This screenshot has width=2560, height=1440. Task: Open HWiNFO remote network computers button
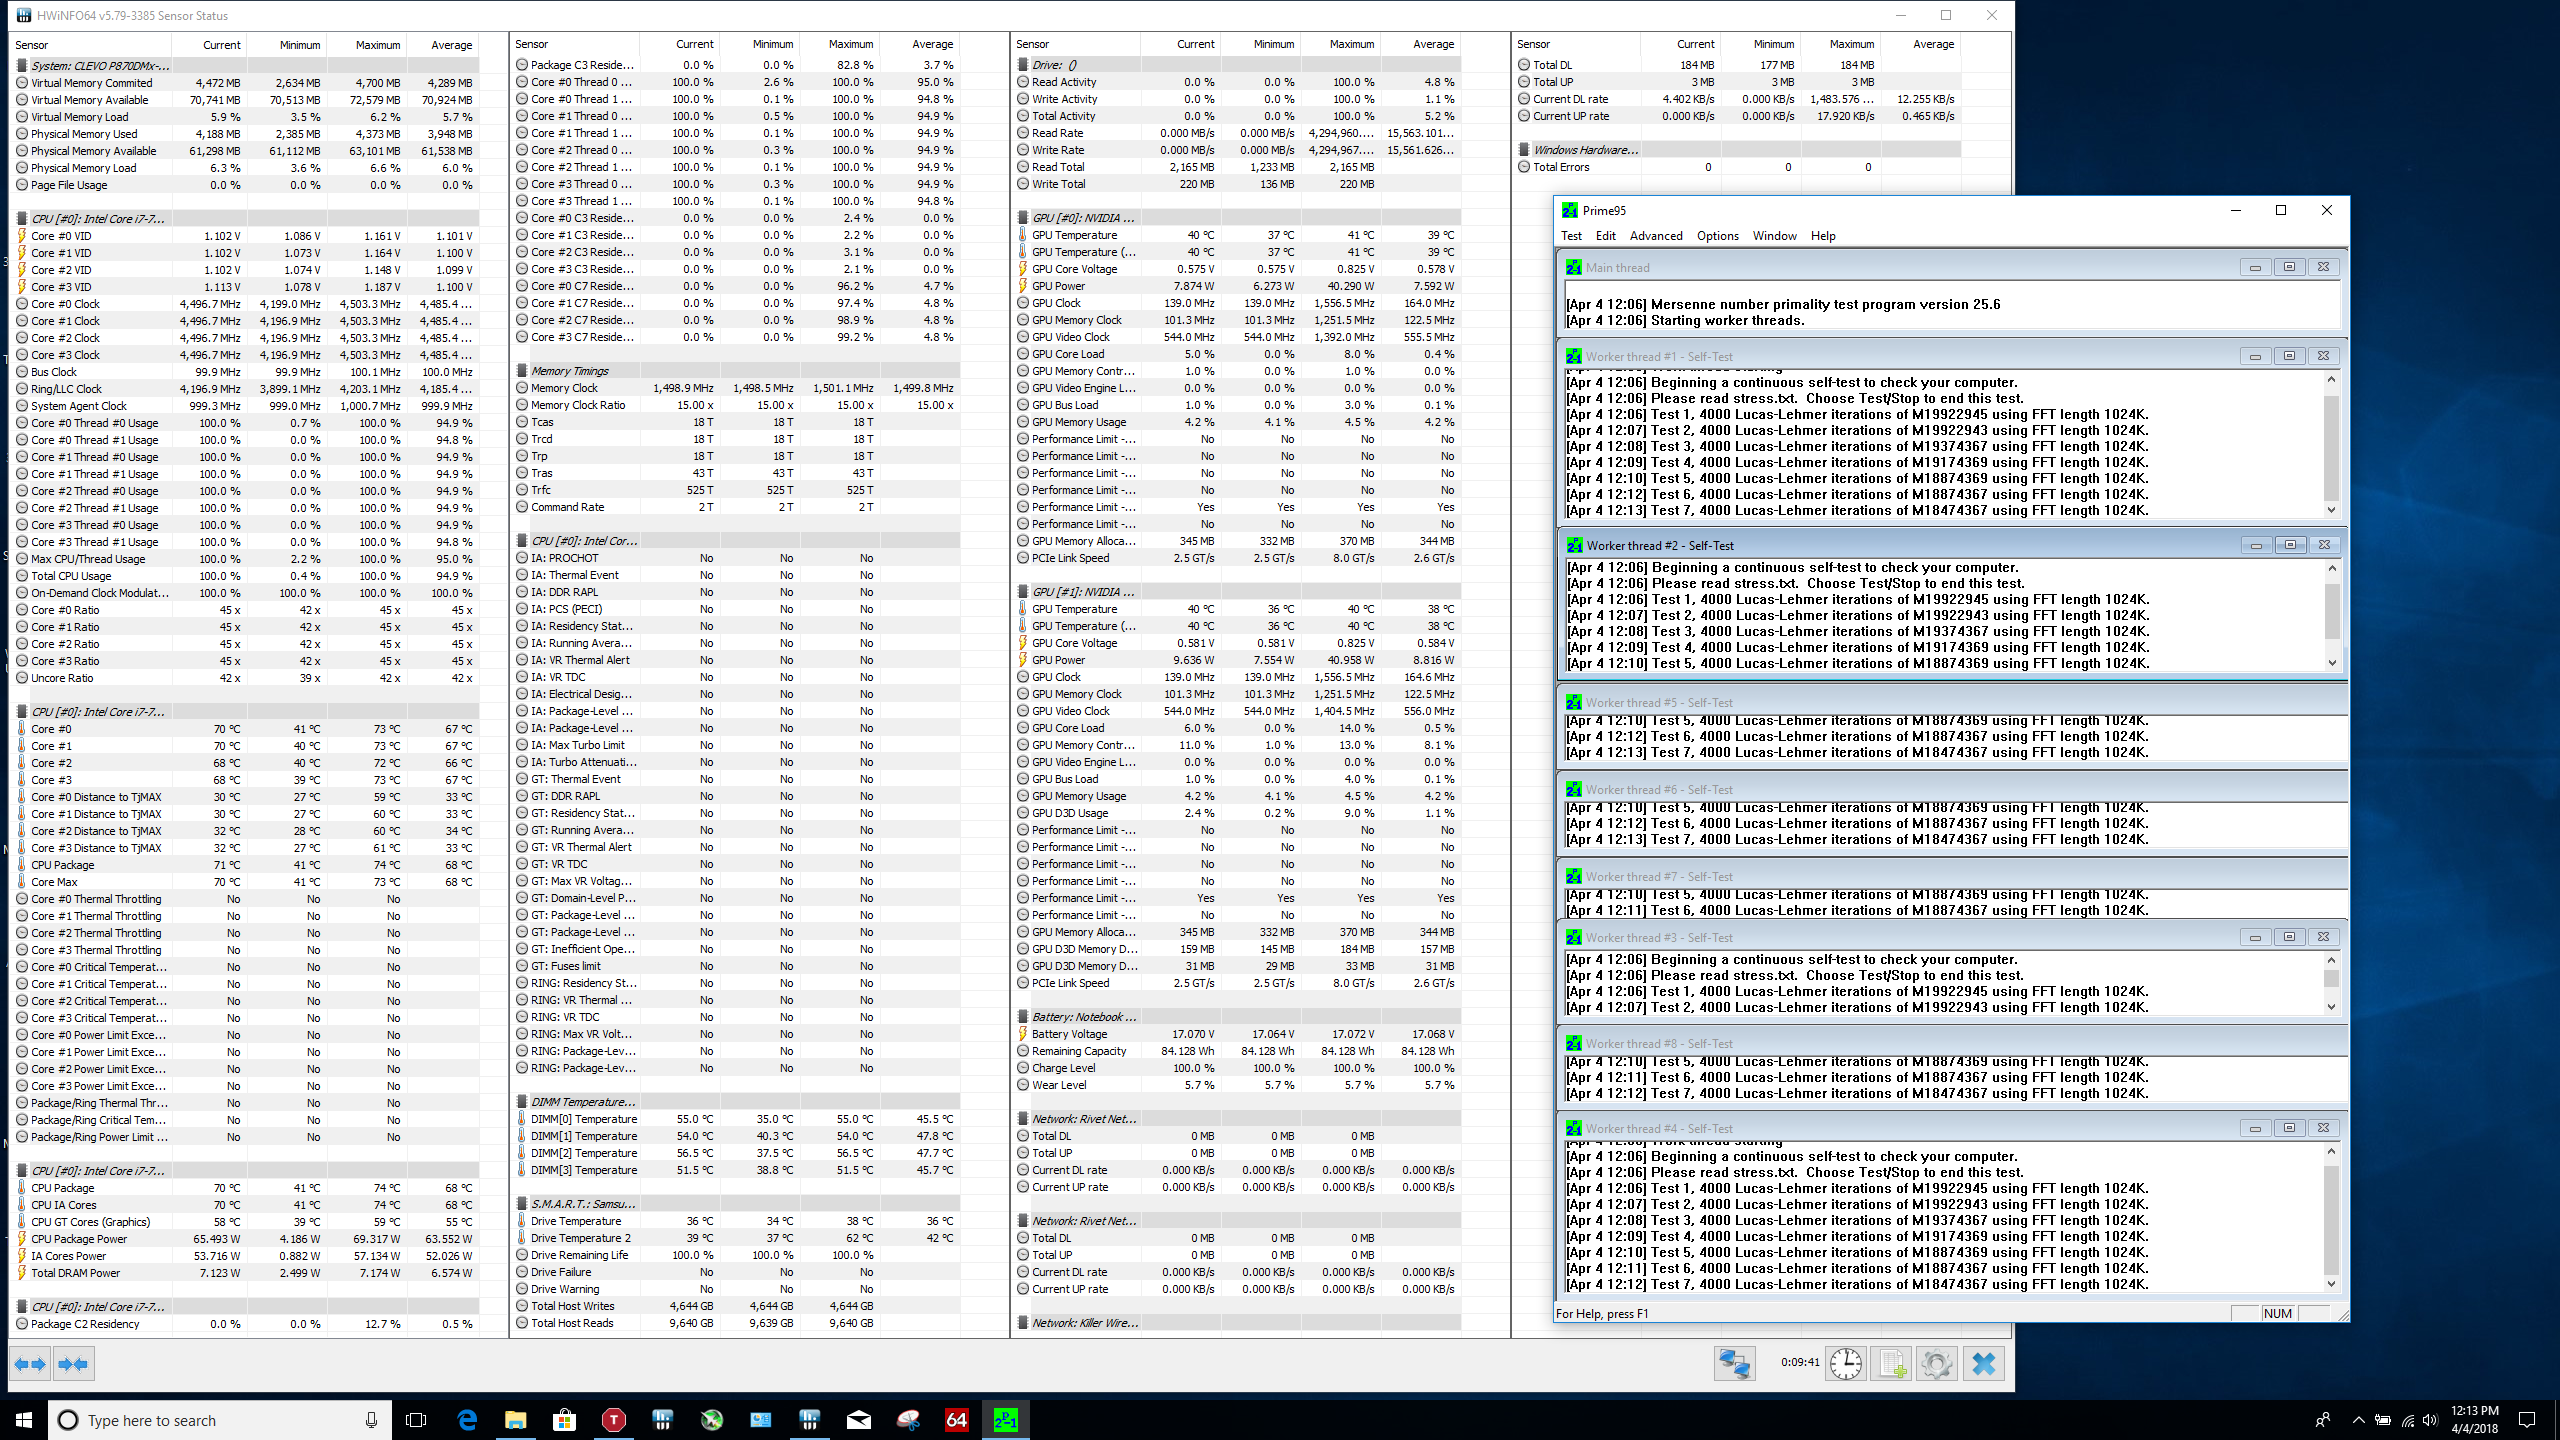coord(1734,1364)
